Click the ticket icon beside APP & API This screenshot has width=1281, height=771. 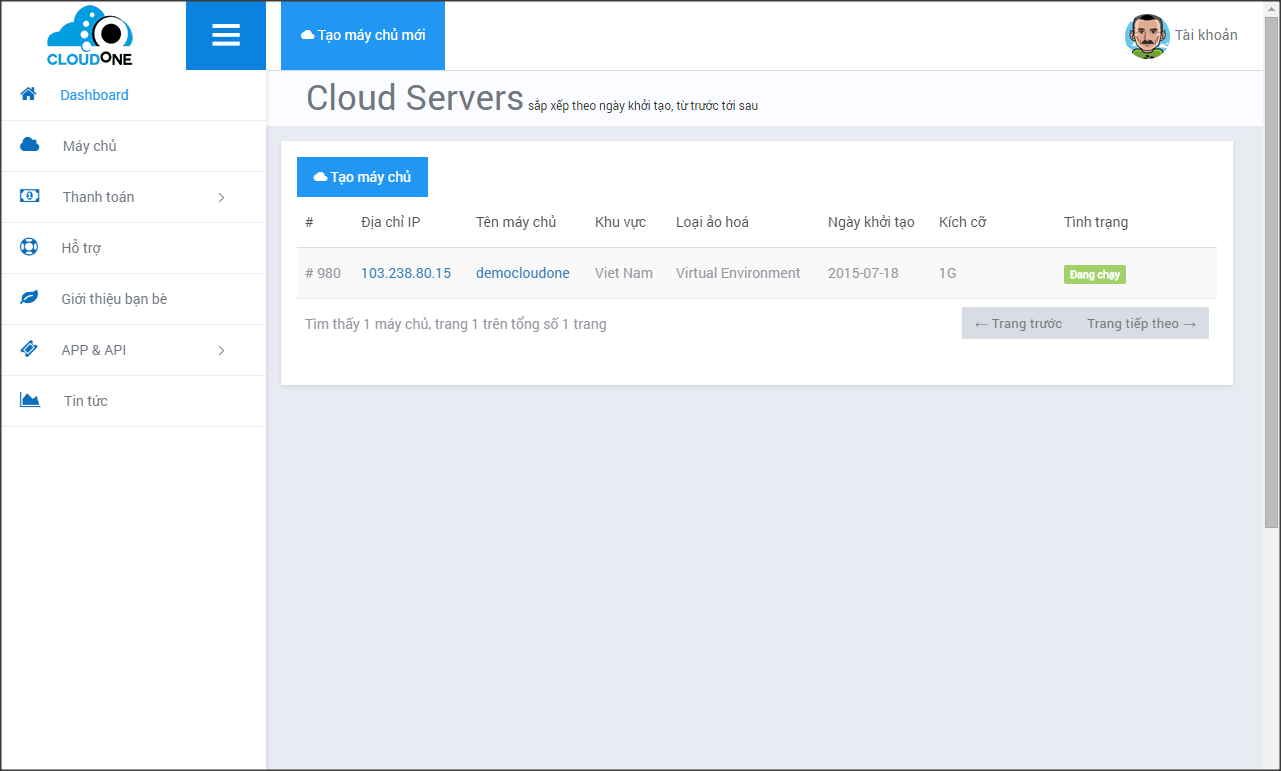click(30, 349)
